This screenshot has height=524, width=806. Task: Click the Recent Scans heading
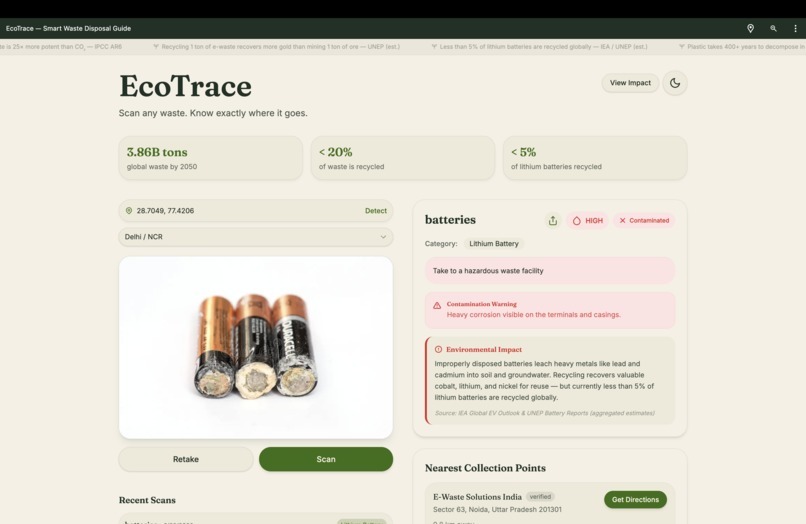[147, 500]
